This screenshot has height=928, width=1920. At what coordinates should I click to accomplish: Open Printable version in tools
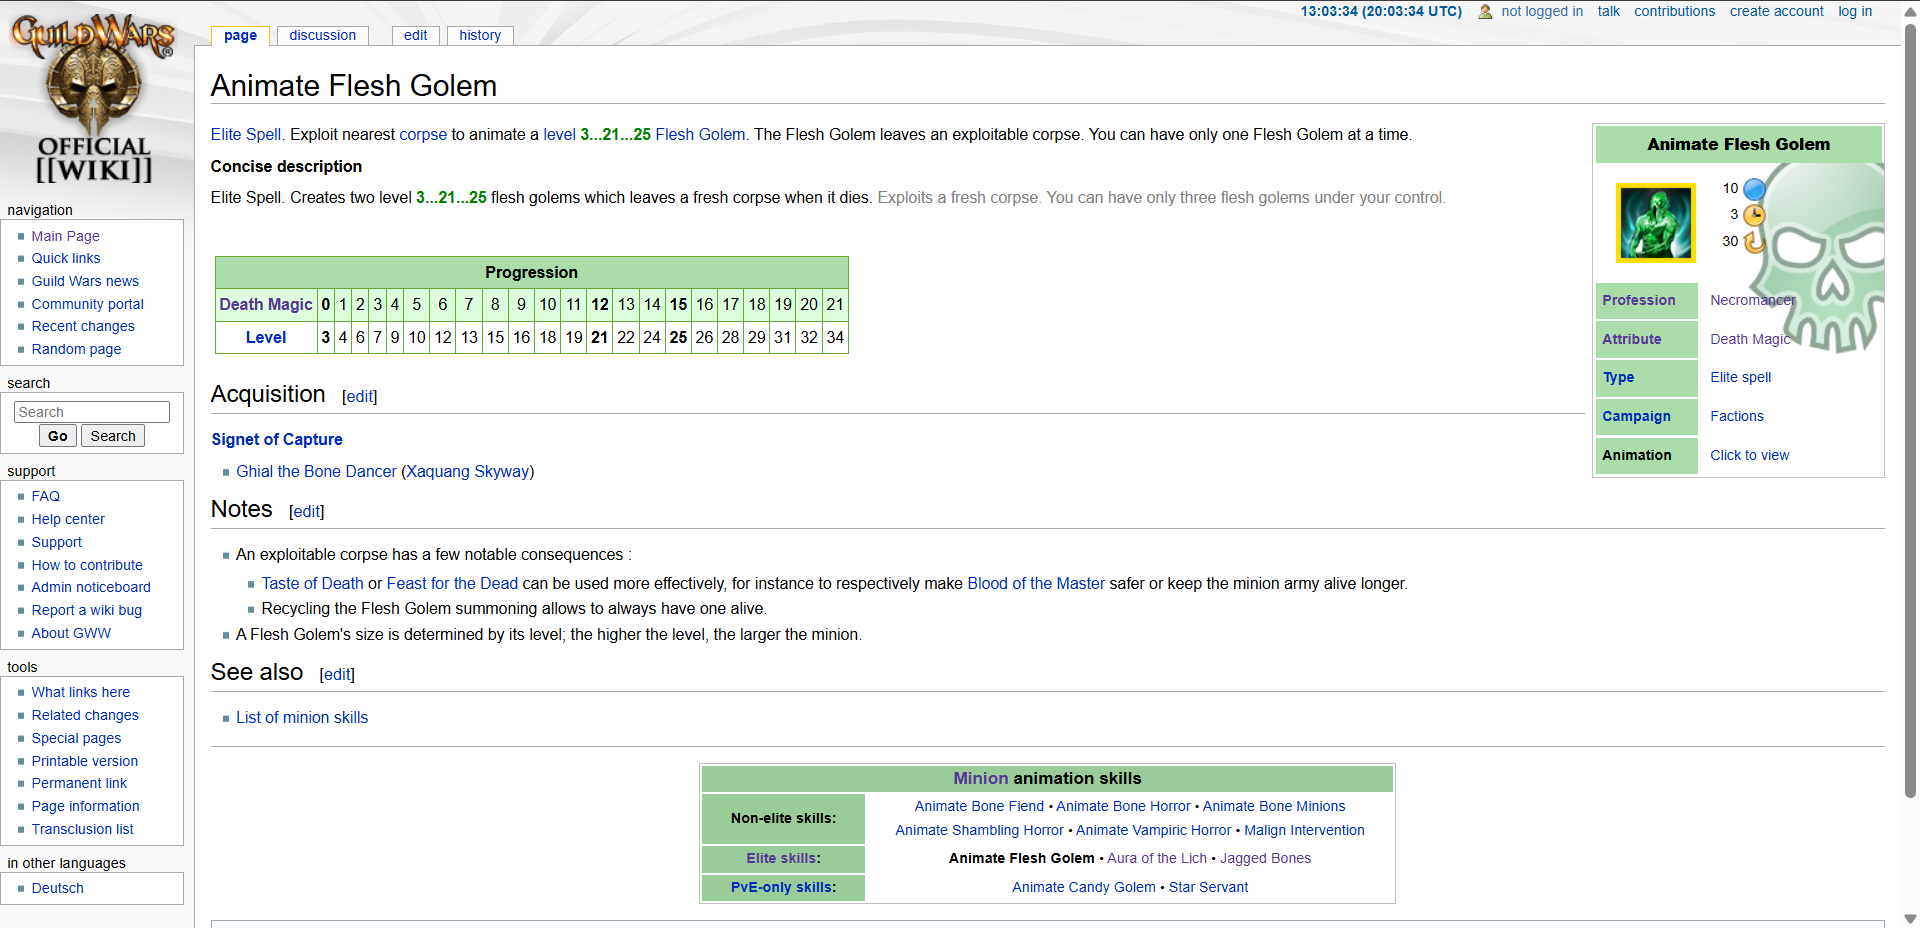[84, 761]
